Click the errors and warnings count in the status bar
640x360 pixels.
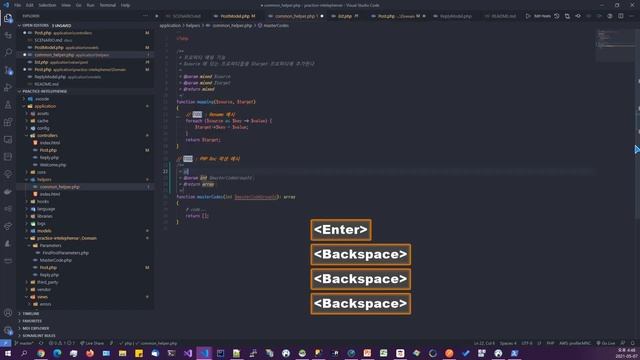tap(62, 343)
